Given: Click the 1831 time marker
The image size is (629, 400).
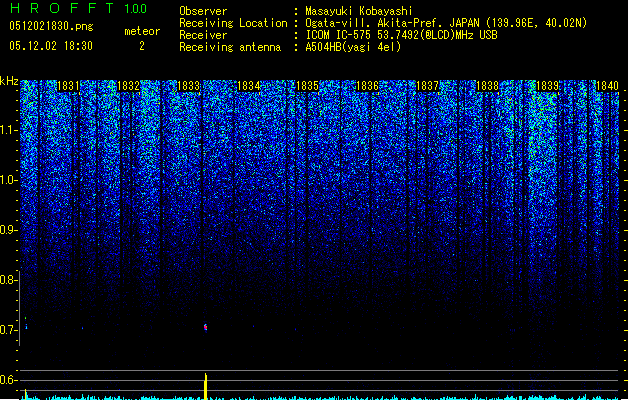Looking at the screenshot, I should 68,86.
